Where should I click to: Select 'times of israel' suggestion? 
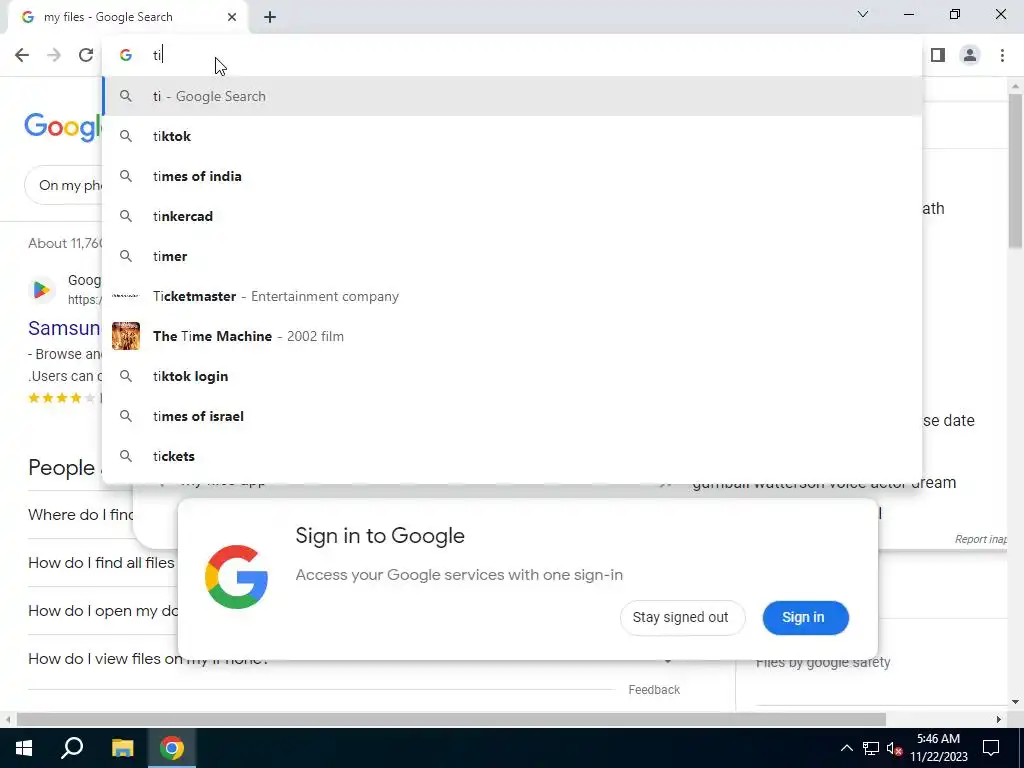(512, 416)
